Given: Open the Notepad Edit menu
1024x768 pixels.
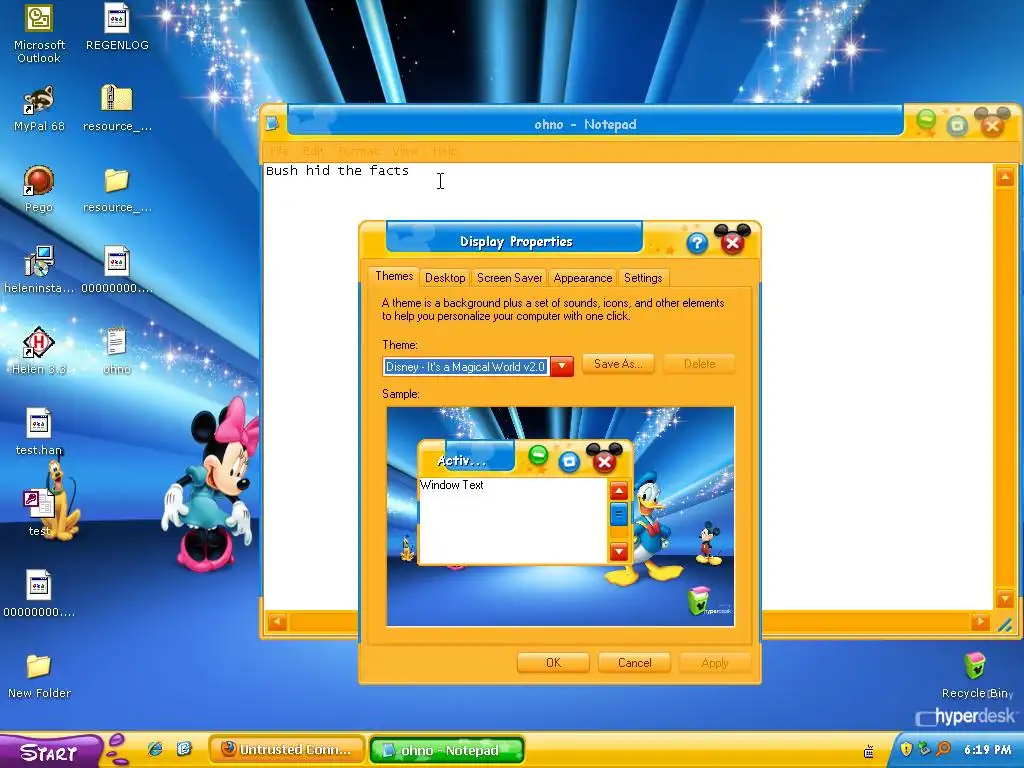Looking at the screenshot, I should pos(313,151).
